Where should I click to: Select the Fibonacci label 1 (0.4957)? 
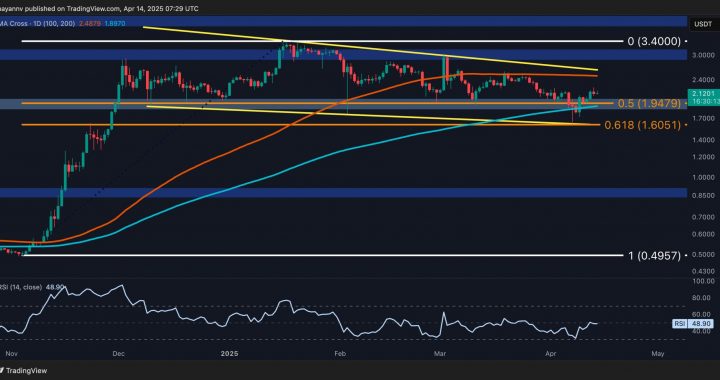[x=654, y=256]
